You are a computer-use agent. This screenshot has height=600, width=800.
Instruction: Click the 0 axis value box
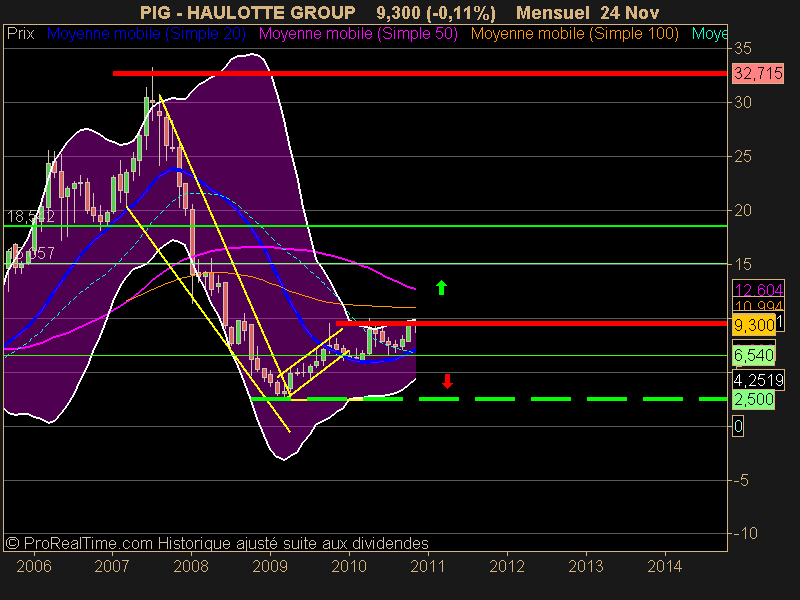tap(738, 426)
